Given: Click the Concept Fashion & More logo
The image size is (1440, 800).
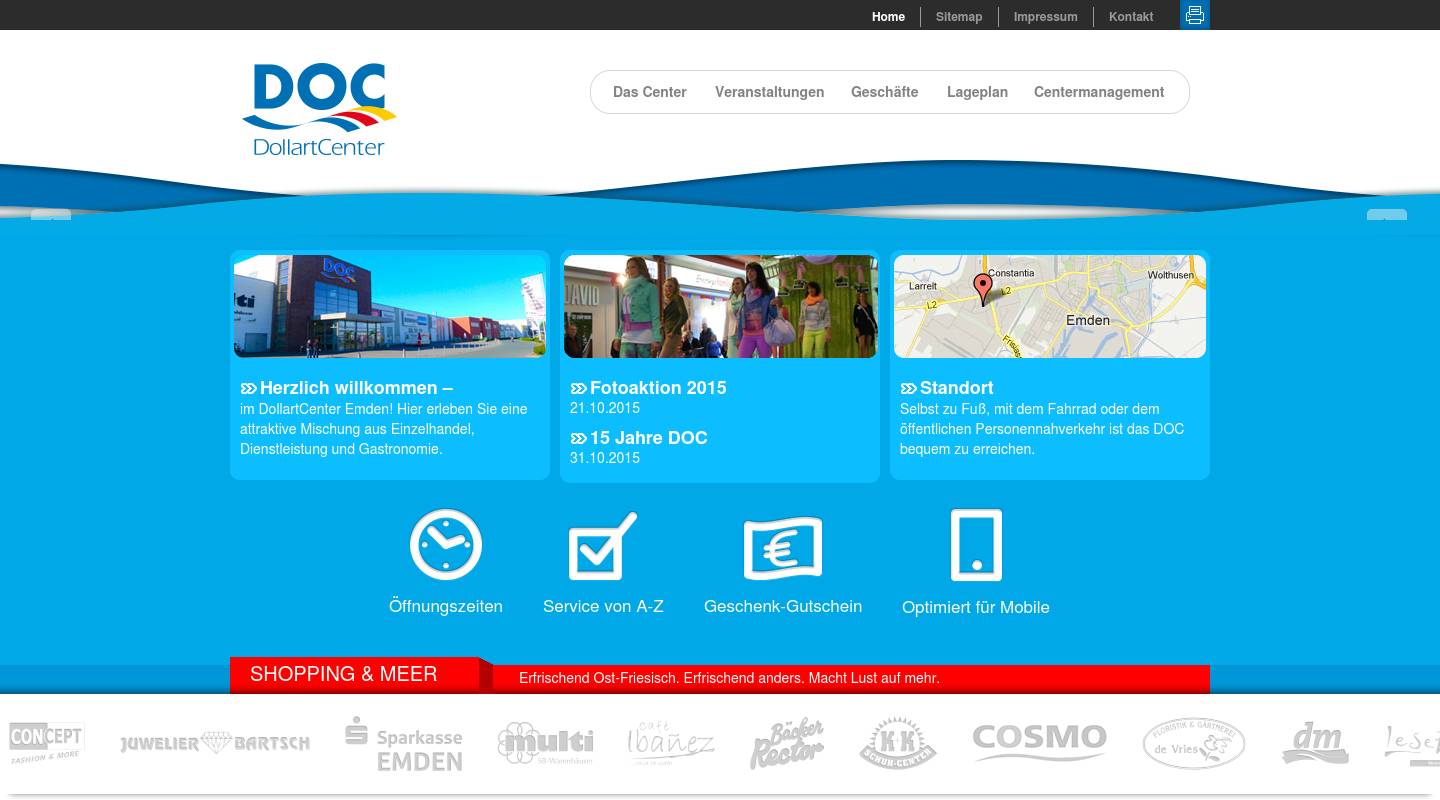Looking at the screenshot, I should [47, 742].
